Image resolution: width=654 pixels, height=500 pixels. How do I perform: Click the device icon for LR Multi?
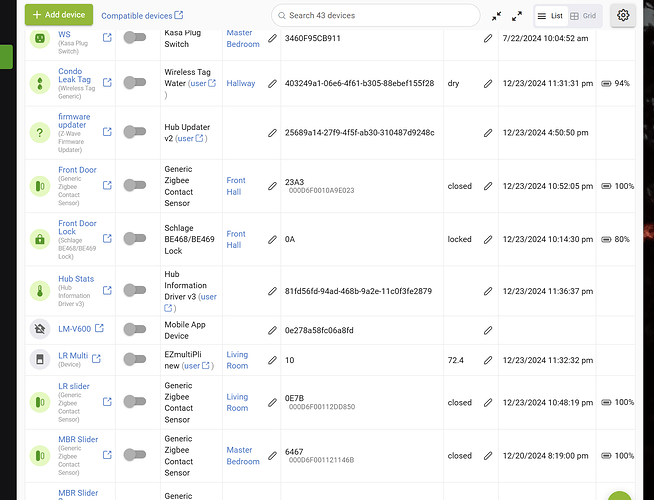click(x=40, y=359)
